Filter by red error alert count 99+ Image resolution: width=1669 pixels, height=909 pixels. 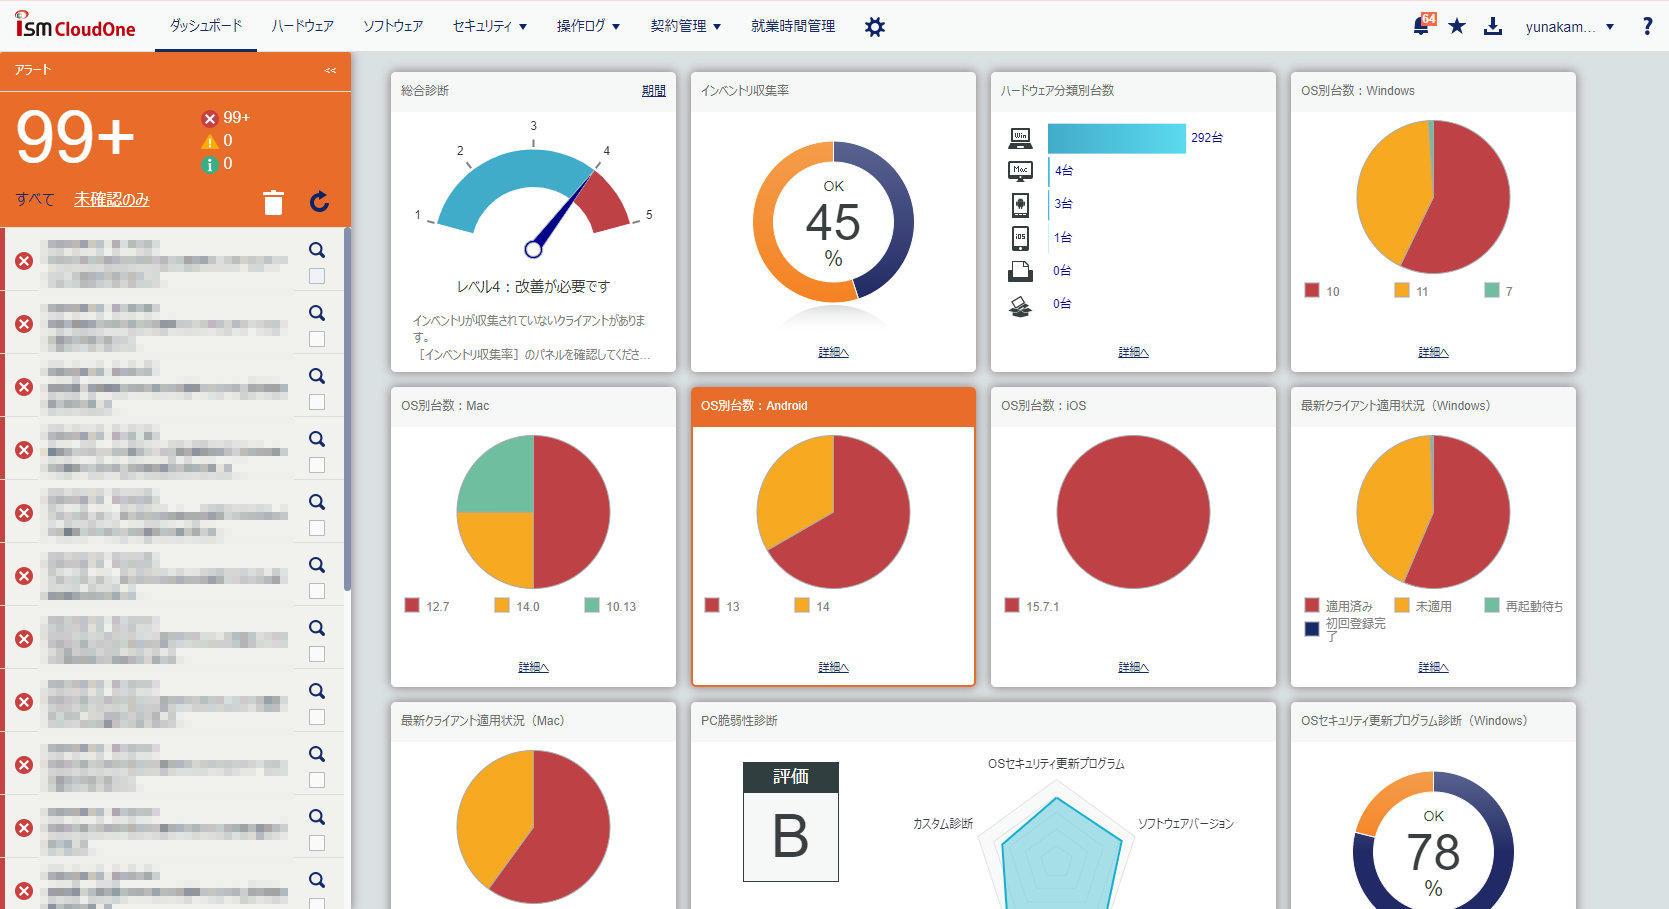[226, 118]
